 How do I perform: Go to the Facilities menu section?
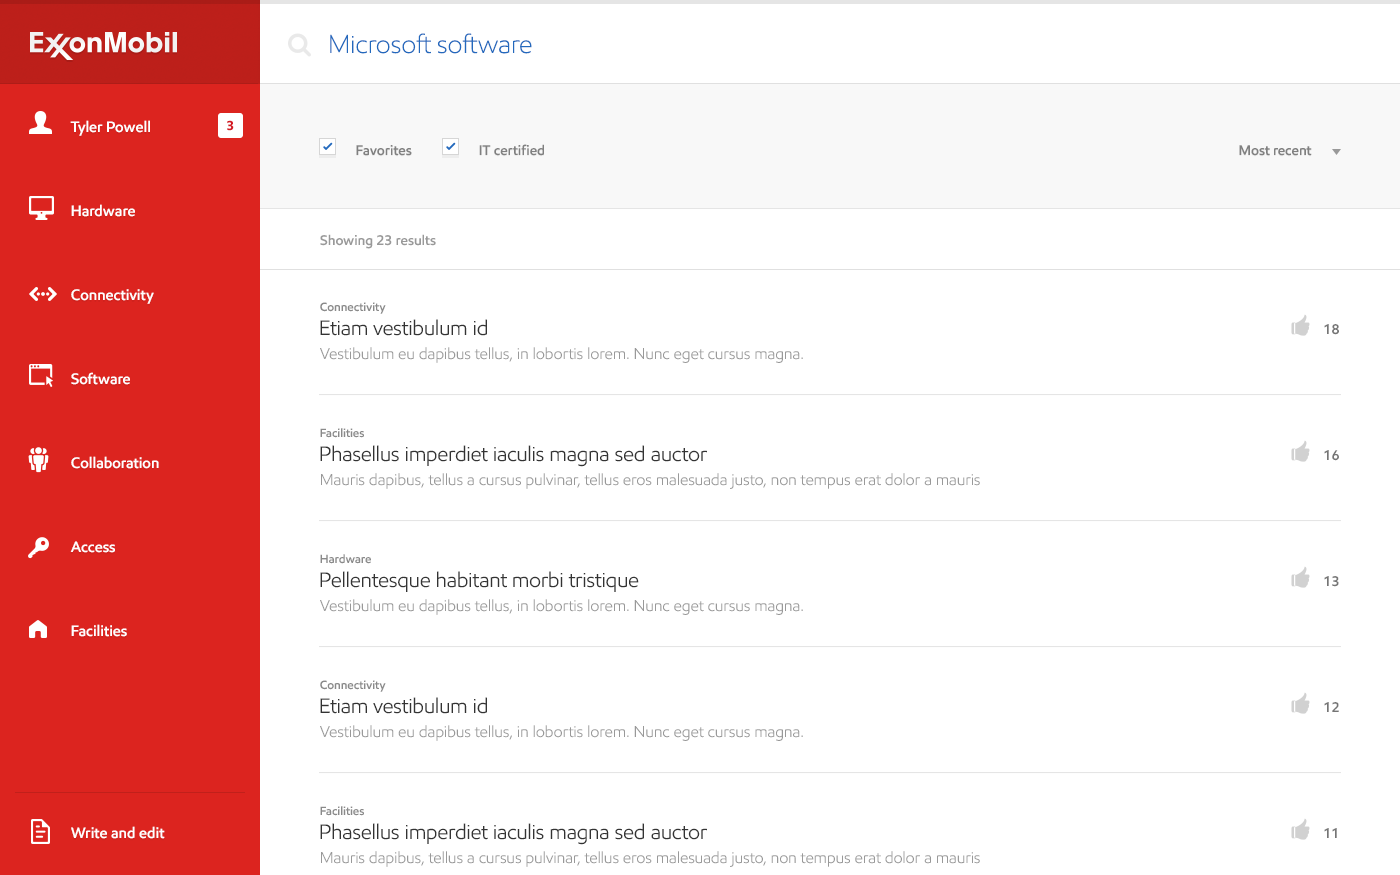click(99, 631)
